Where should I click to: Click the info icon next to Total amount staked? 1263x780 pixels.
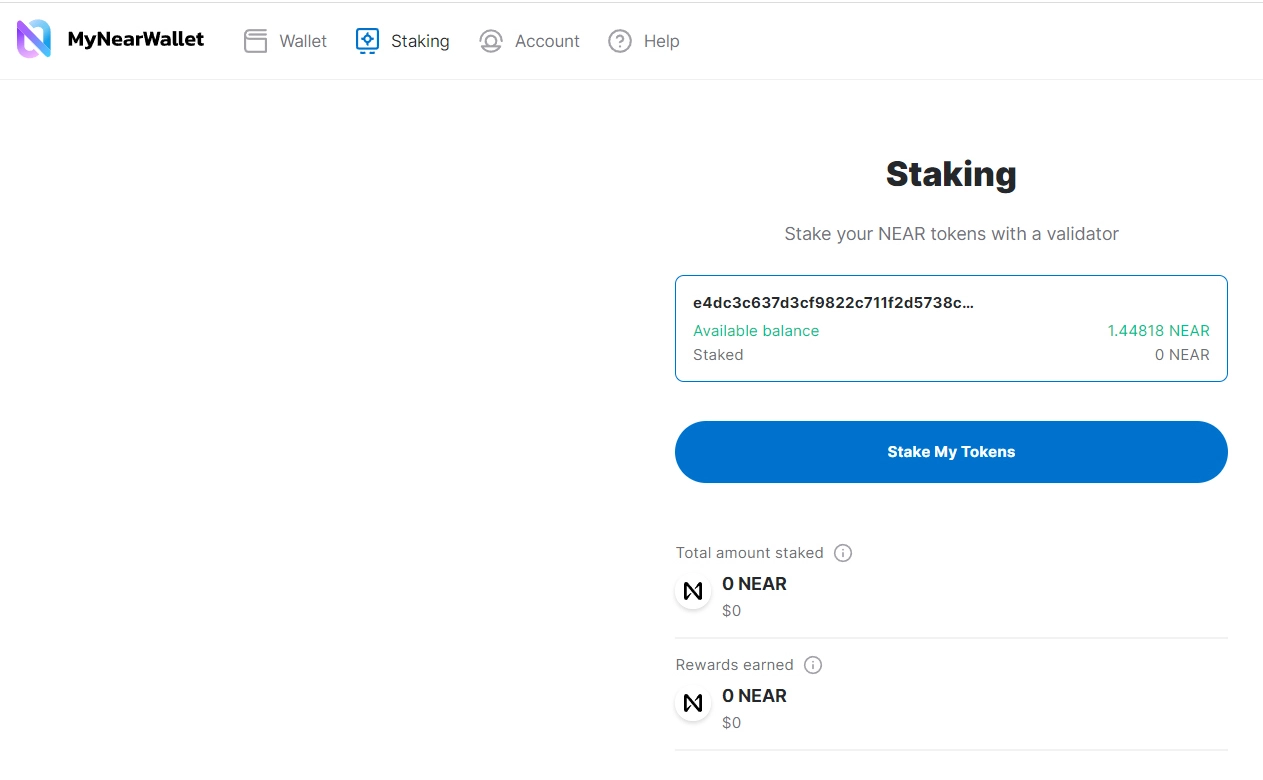[843, 552]
